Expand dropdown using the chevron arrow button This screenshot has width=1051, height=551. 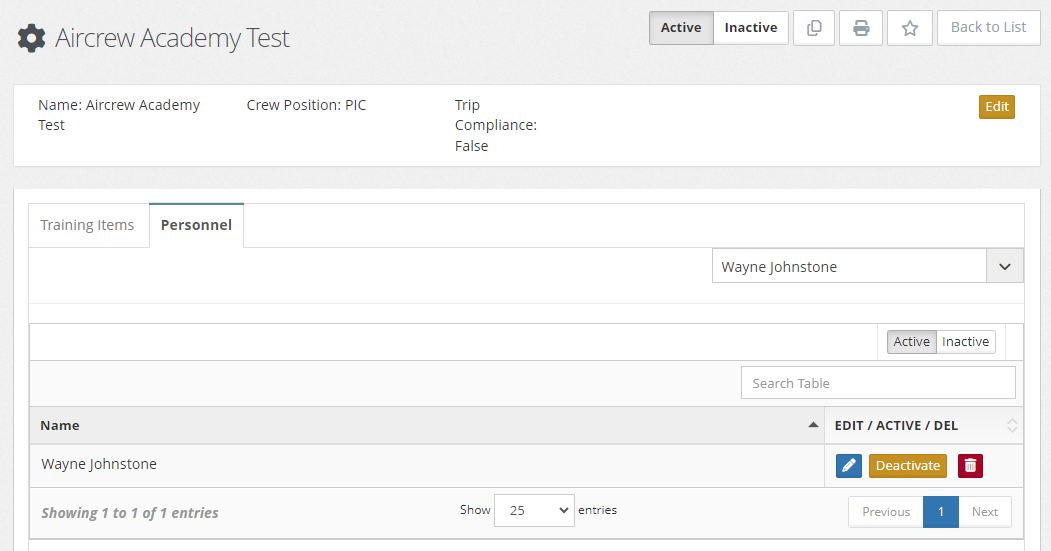click(1005, 266)
